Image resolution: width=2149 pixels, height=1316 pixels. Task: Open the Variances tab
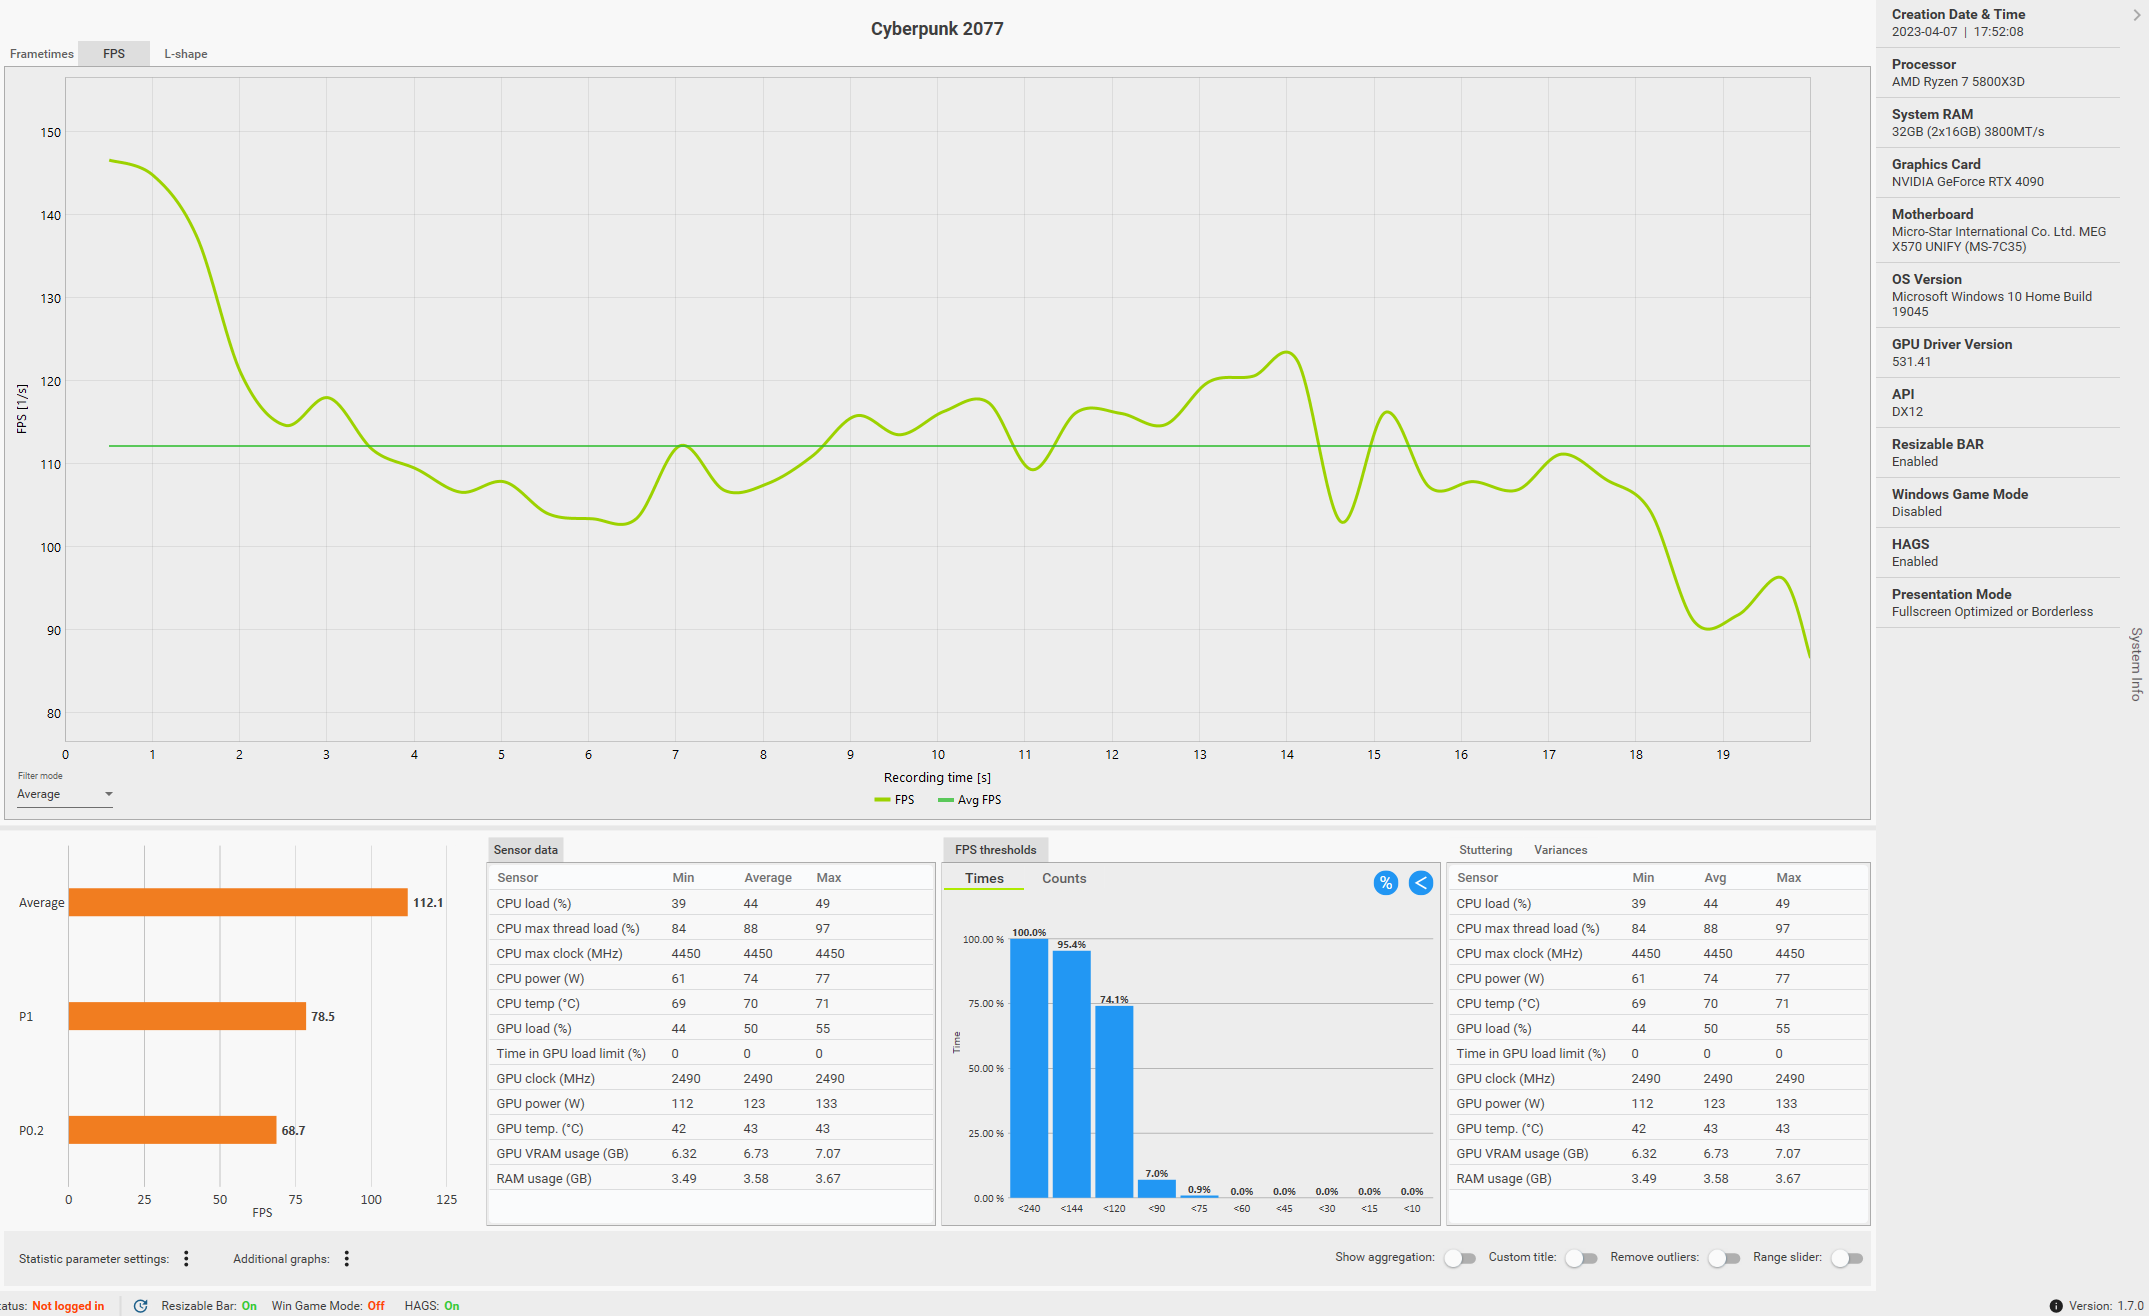point(1560,850)
